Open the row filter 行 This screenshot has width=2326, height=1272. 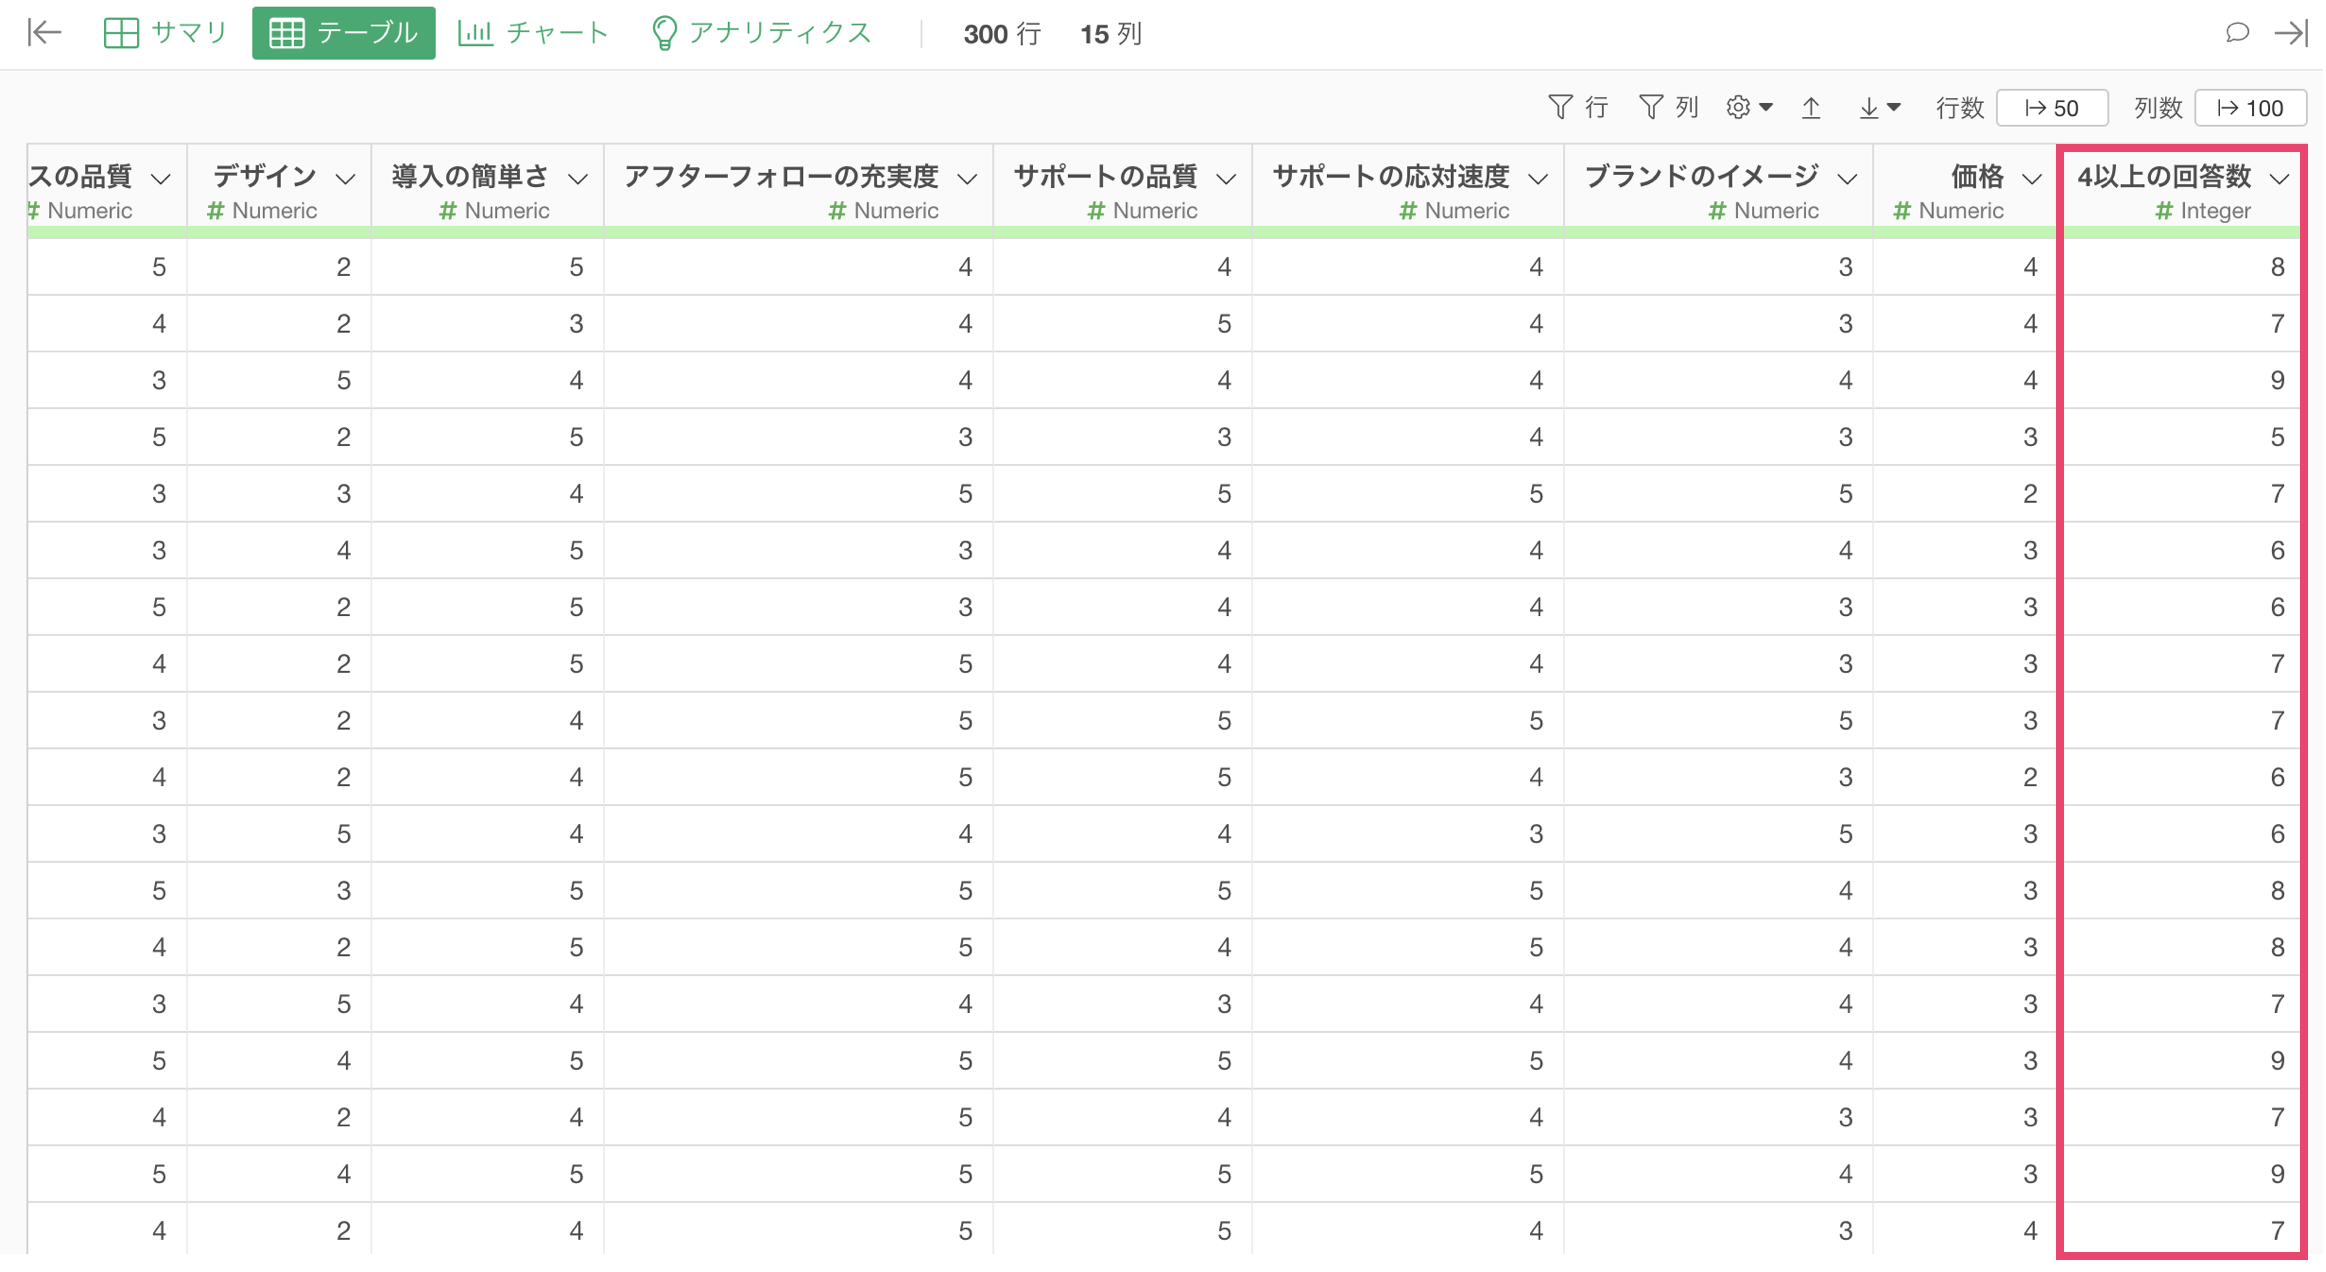(1578, 107)
